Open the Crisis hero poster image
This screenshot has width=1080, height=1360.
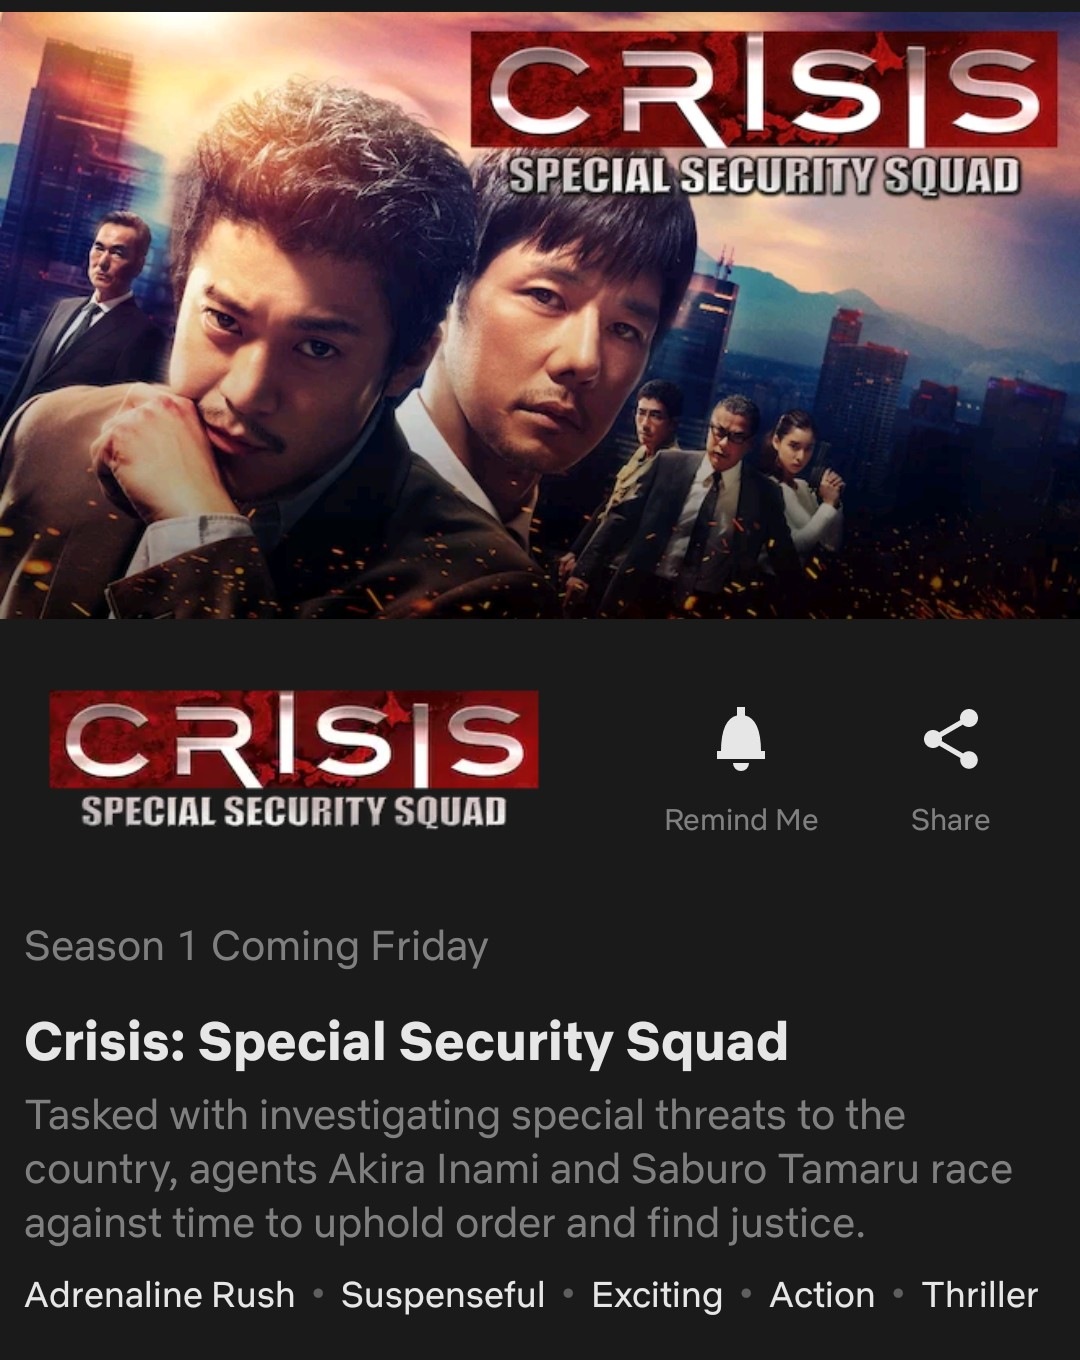coord(540,315)
